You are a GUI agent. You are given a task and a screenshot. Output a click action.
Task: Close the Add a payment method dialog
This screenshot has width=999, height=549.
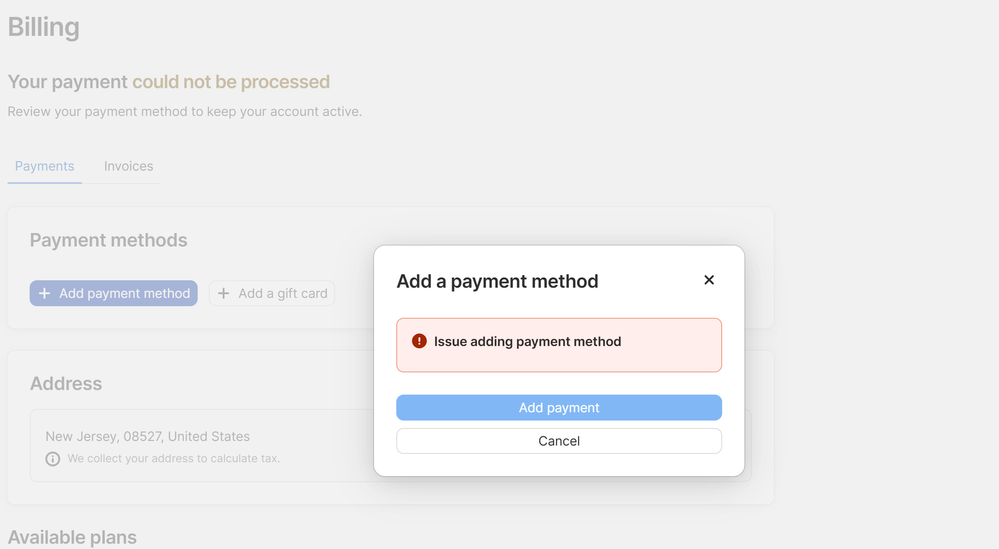tap(709, 280)
